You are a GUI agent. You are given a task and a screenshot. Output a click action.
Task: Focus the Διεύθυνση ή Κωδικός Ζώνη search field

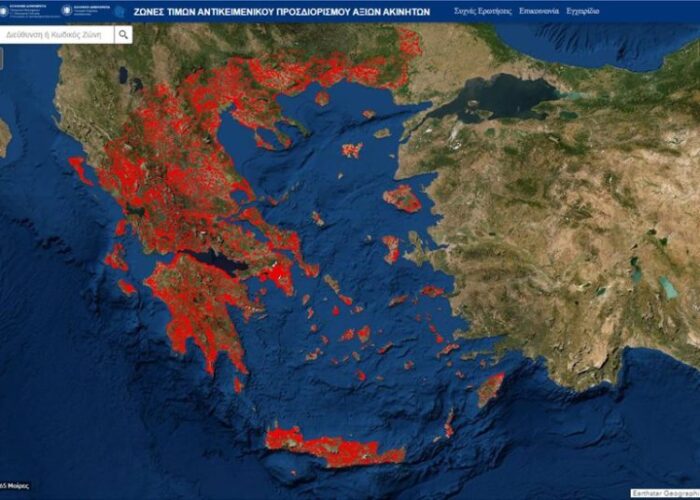pyautogui.click(x=58, y=34)
